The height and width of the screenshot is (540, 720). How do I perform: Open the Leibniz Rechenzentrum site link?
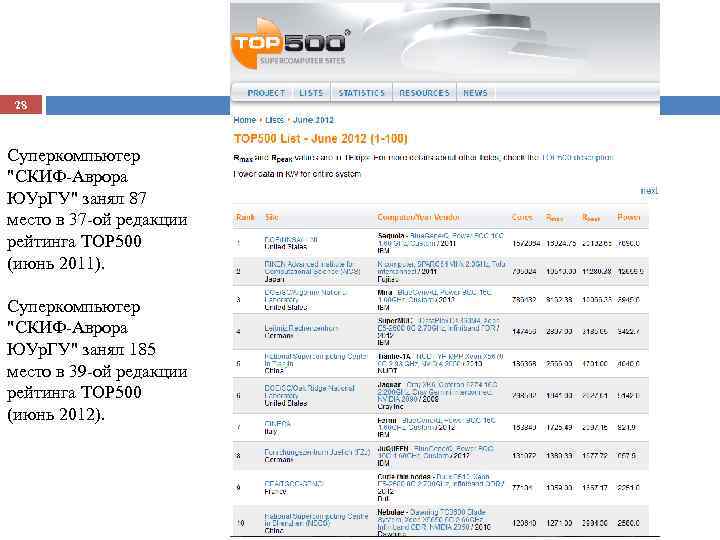tap(301, 328)
